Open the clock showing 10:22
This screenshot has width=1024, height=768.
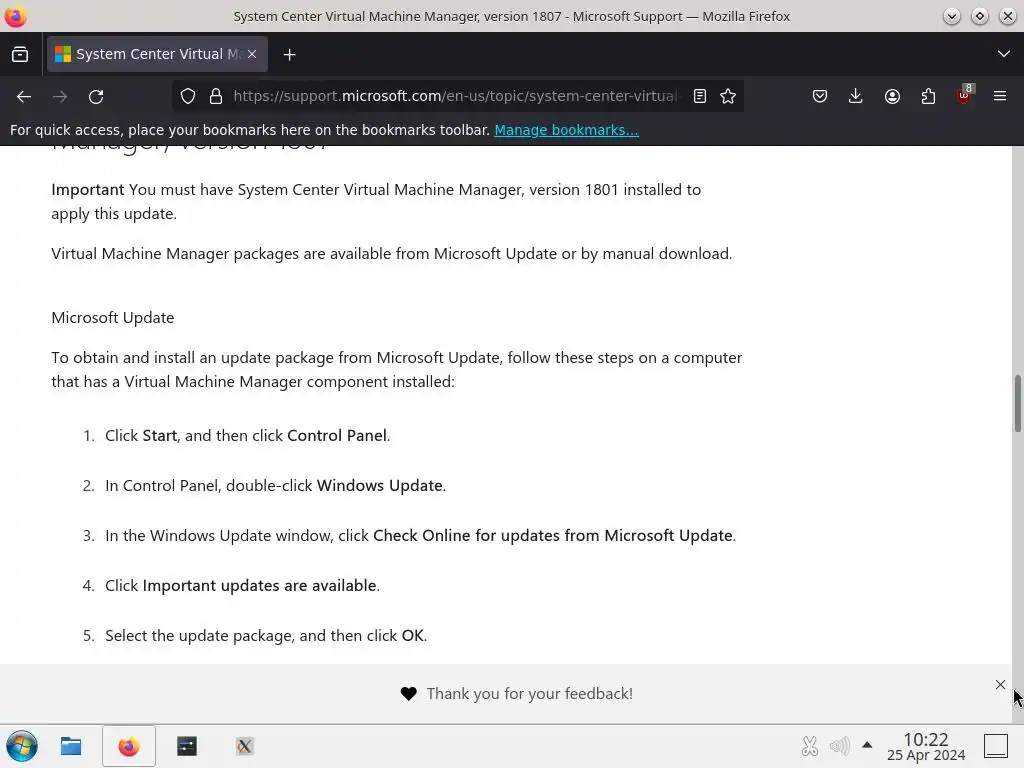(x=925, y=746)
